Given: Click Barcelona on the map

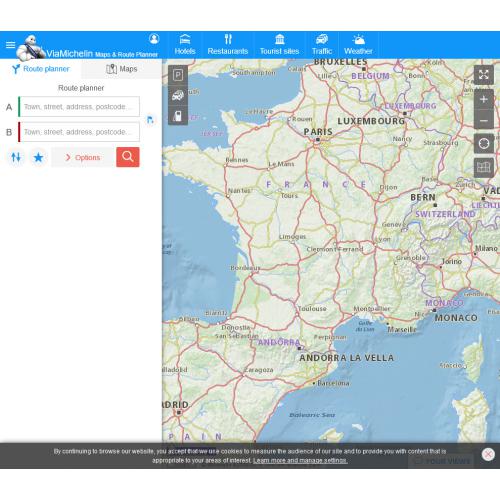Looking at the screenshot, I should 333,383.
